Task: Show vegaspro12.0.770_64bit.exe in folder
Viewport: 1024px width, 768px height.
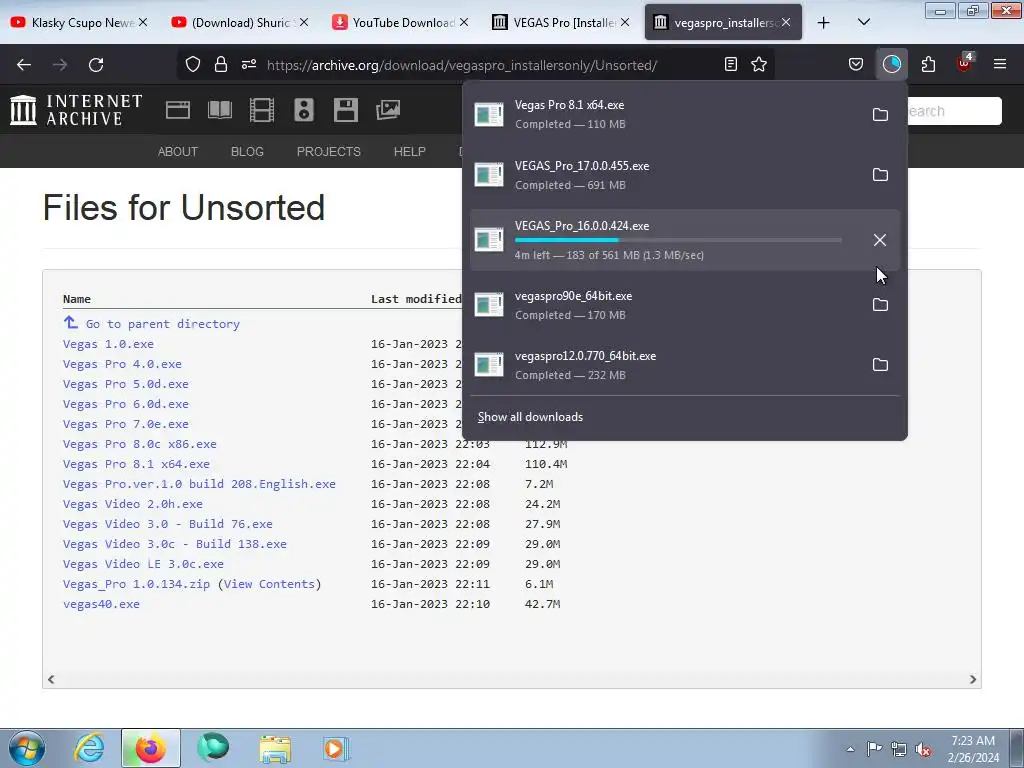Action: point(880,364)
